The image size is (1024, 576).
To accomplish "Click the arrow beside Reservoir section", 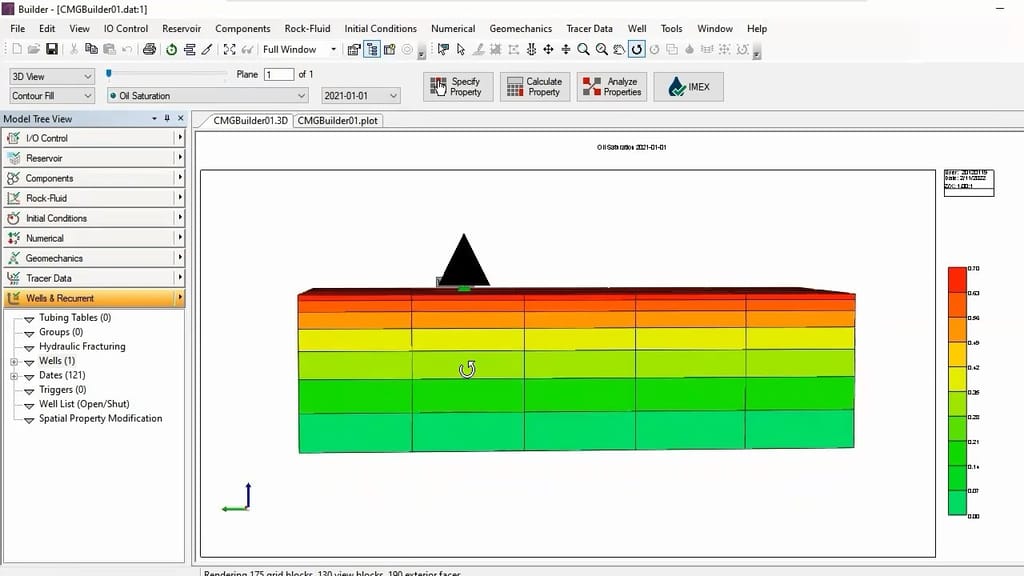I will coord(180,158).
